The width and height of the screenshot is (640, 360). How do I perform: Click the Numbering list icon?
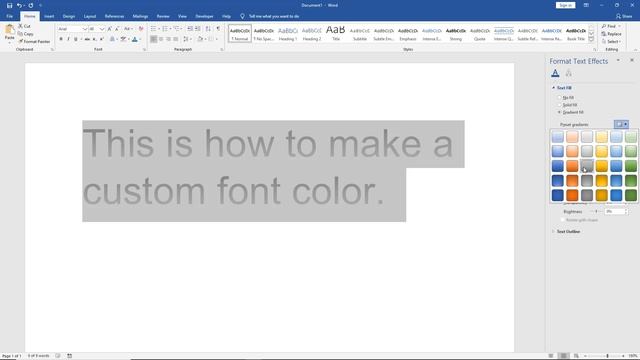pyautogui.click(x=165, y=29)
